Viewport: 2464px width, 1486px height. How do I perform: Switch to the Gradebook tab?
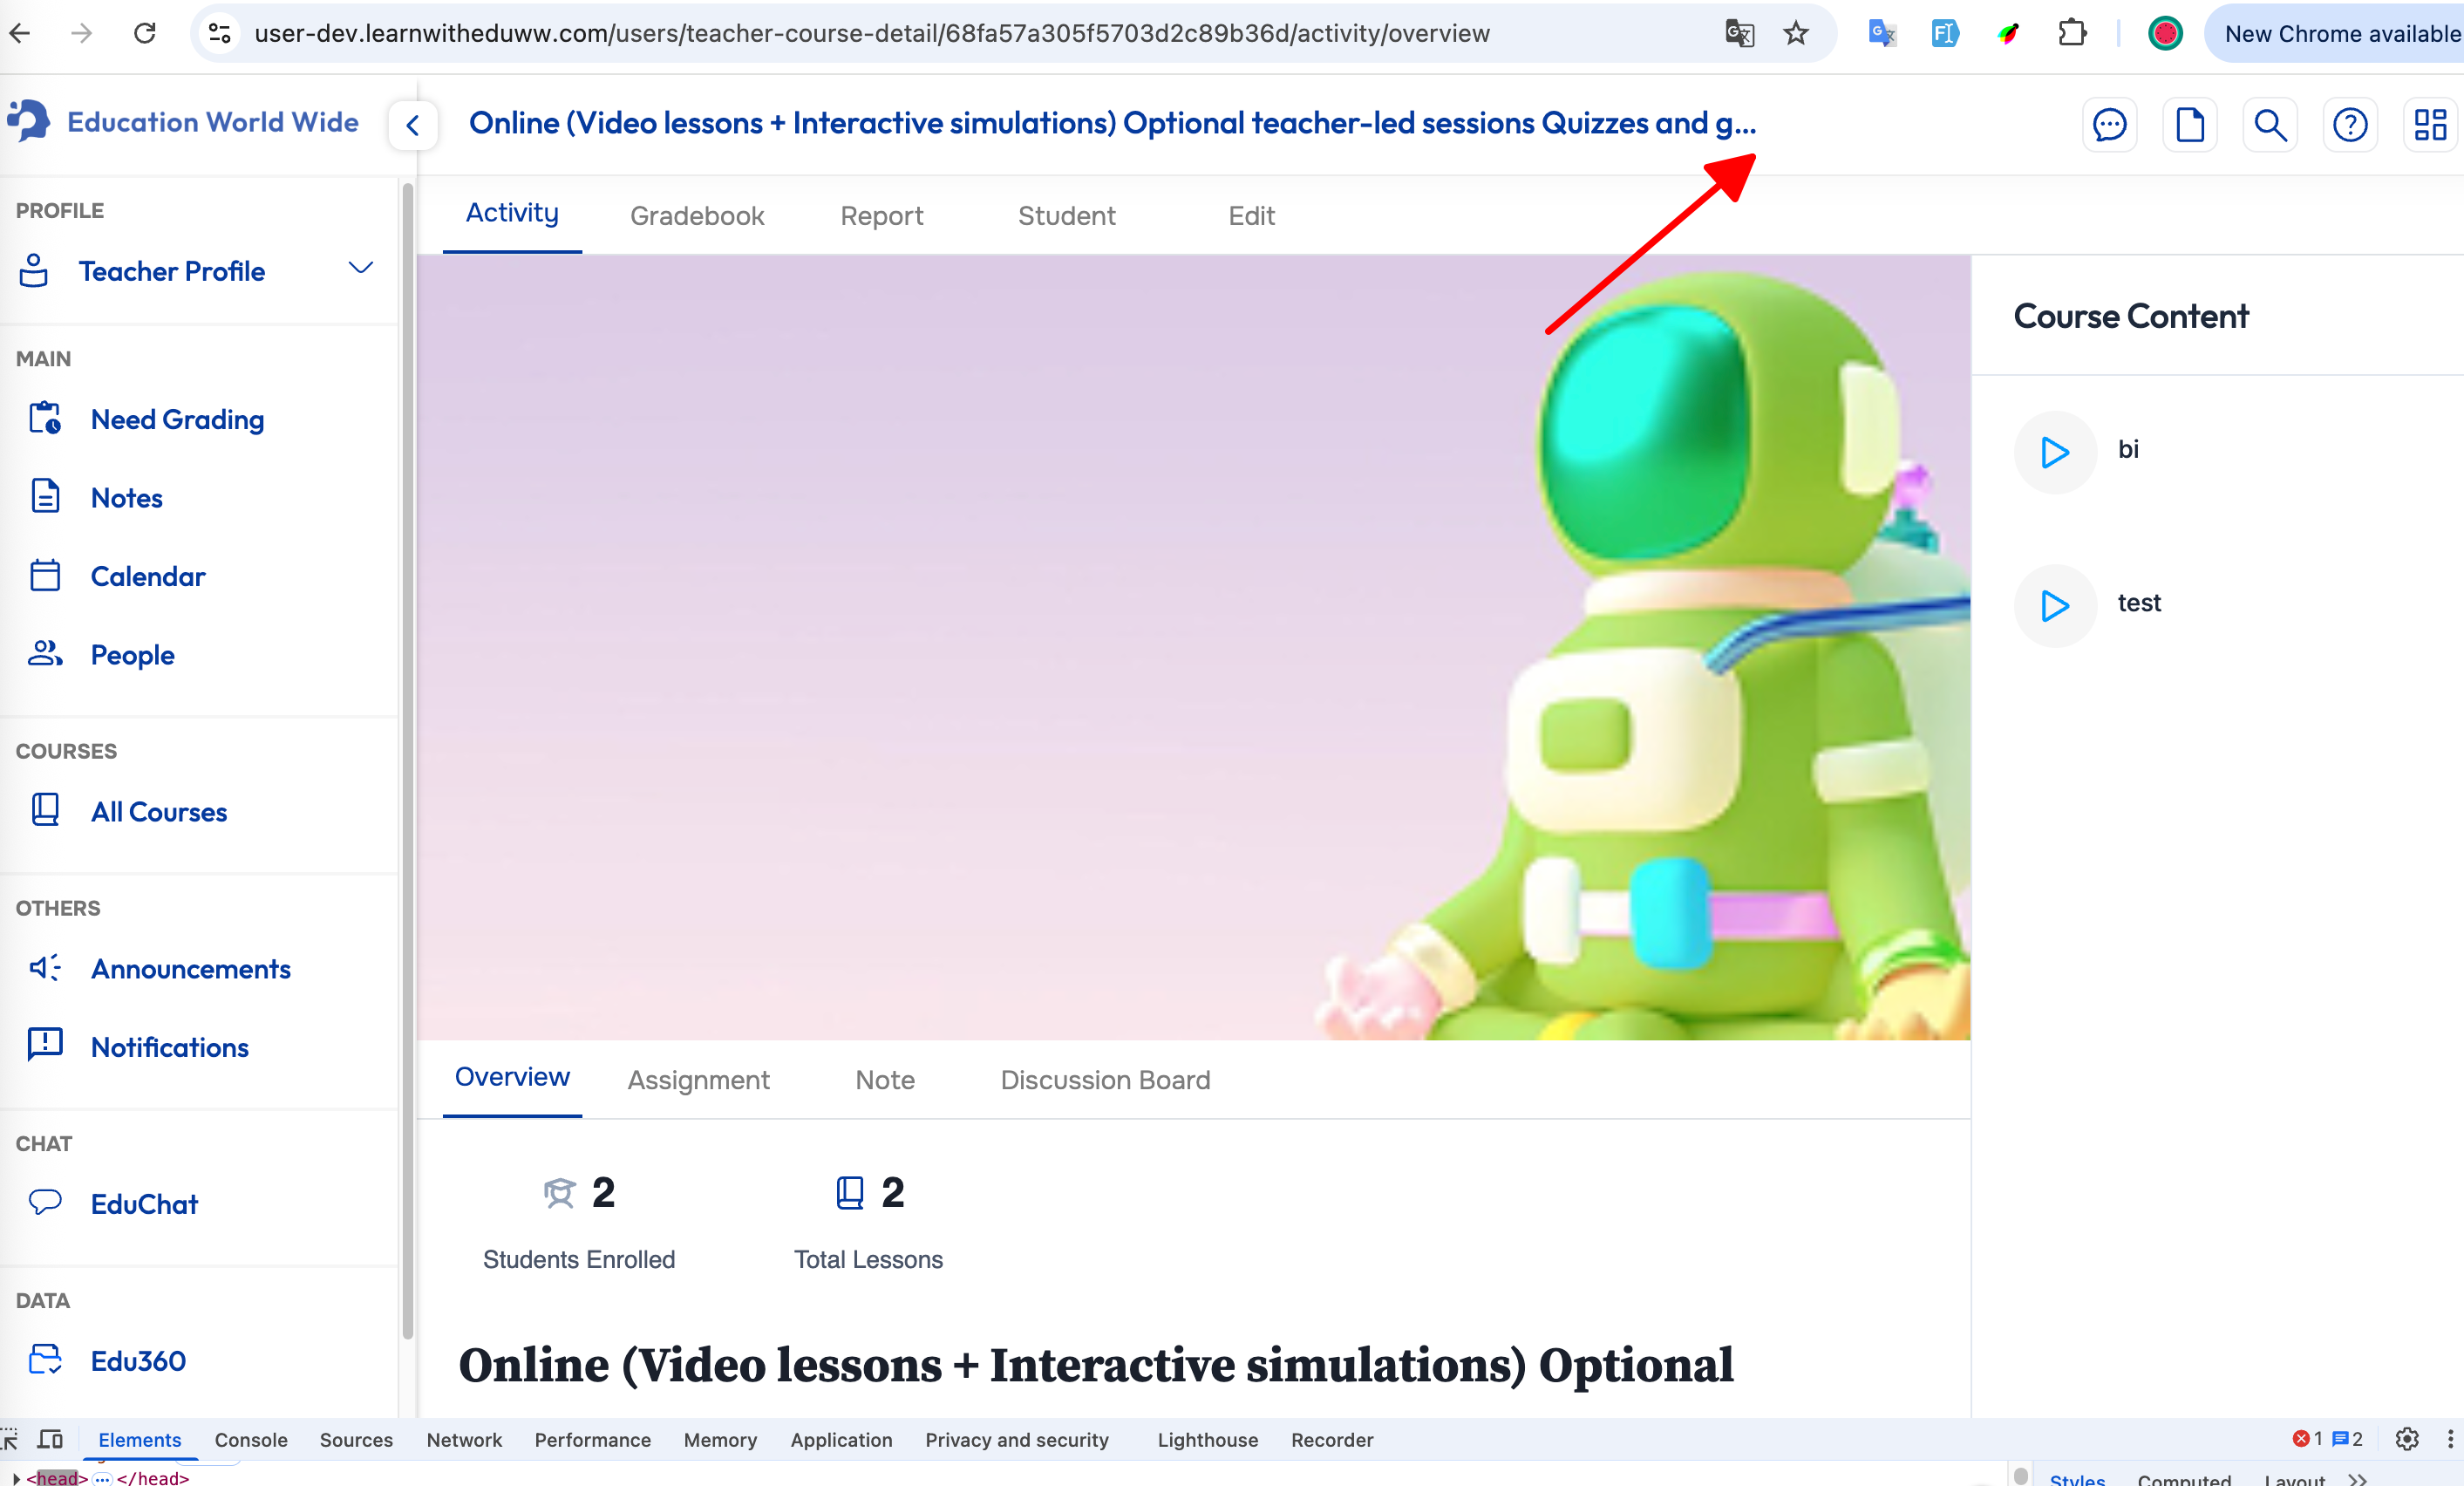click(x=696, y=216)
